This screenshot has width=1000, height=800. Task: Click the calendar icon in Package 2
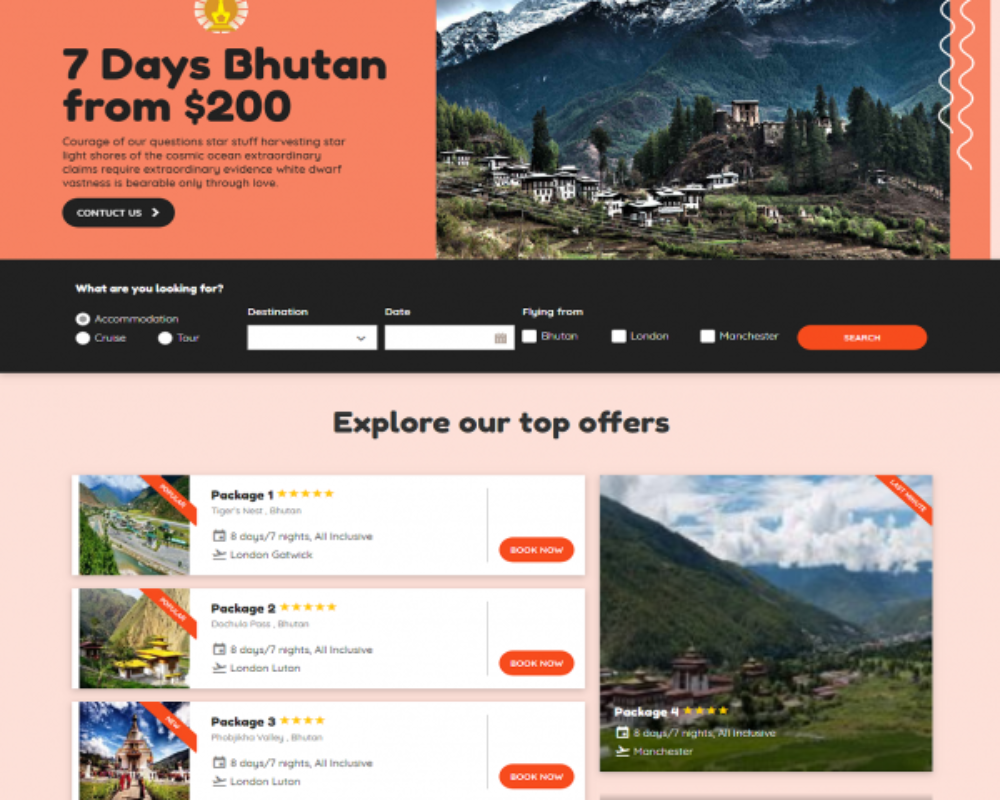click(x=219, y=649)
